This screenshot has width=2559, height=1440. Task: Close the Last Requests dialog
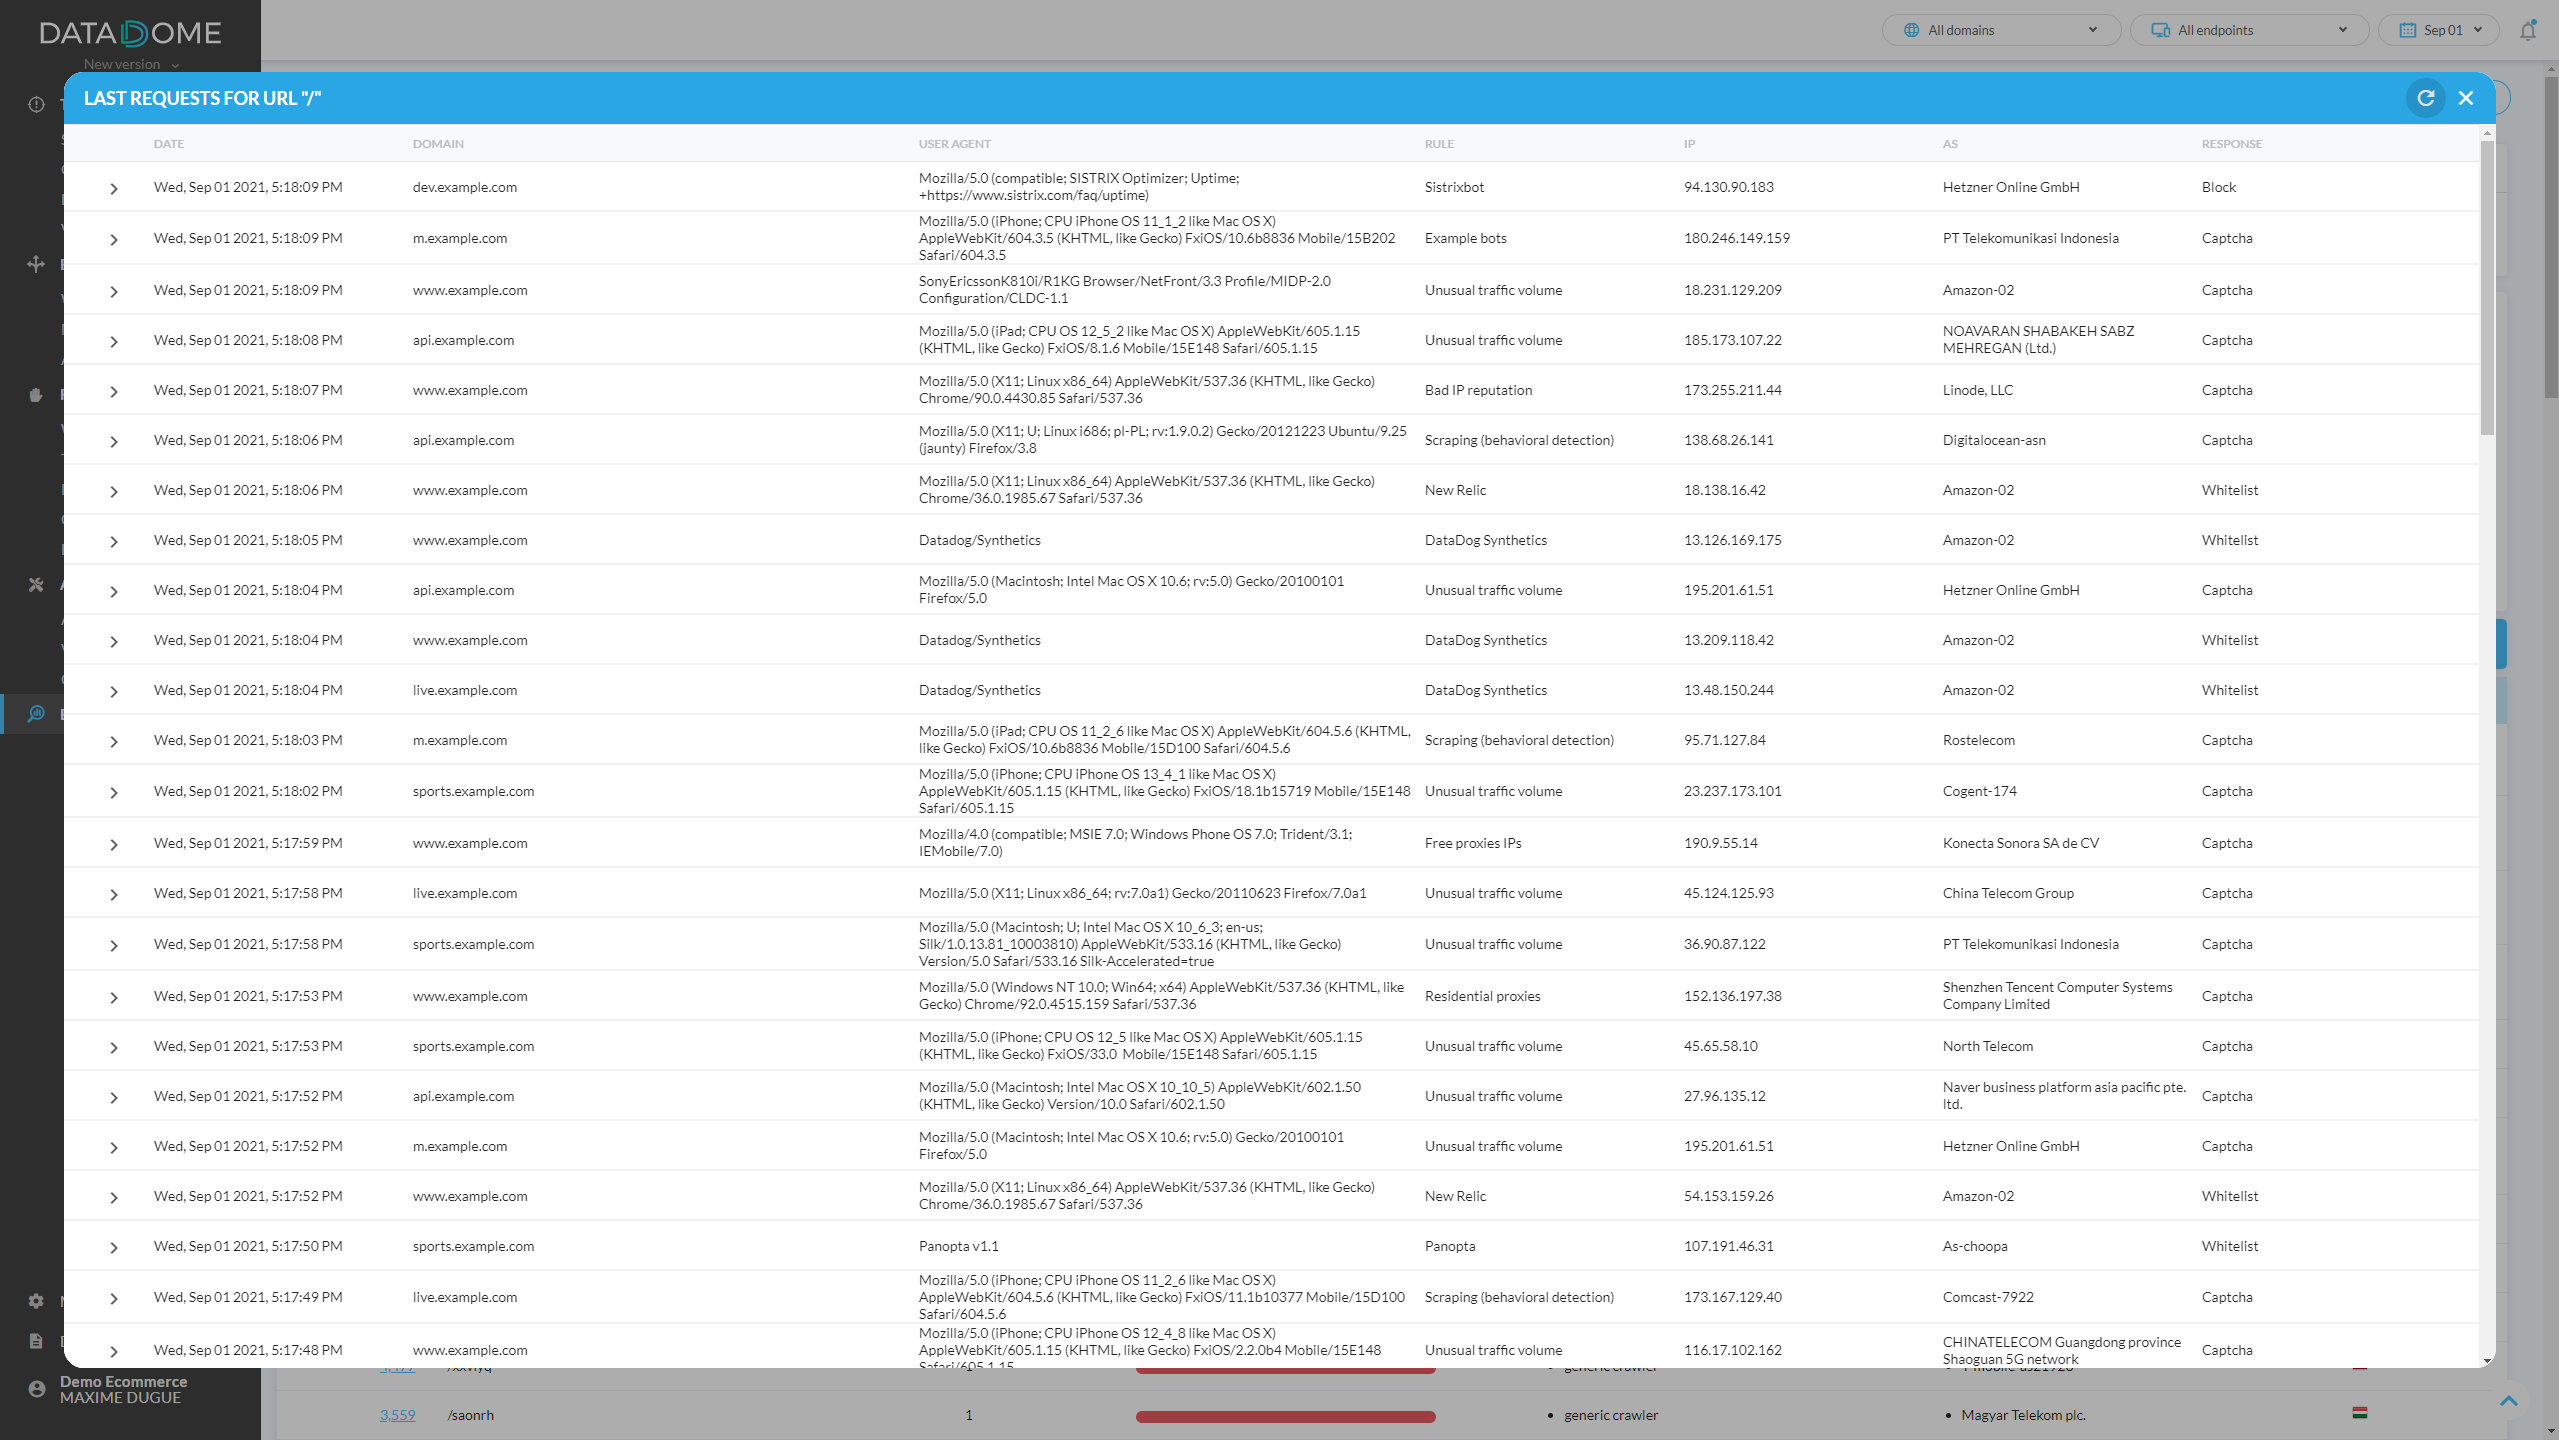click(2466, 98)
